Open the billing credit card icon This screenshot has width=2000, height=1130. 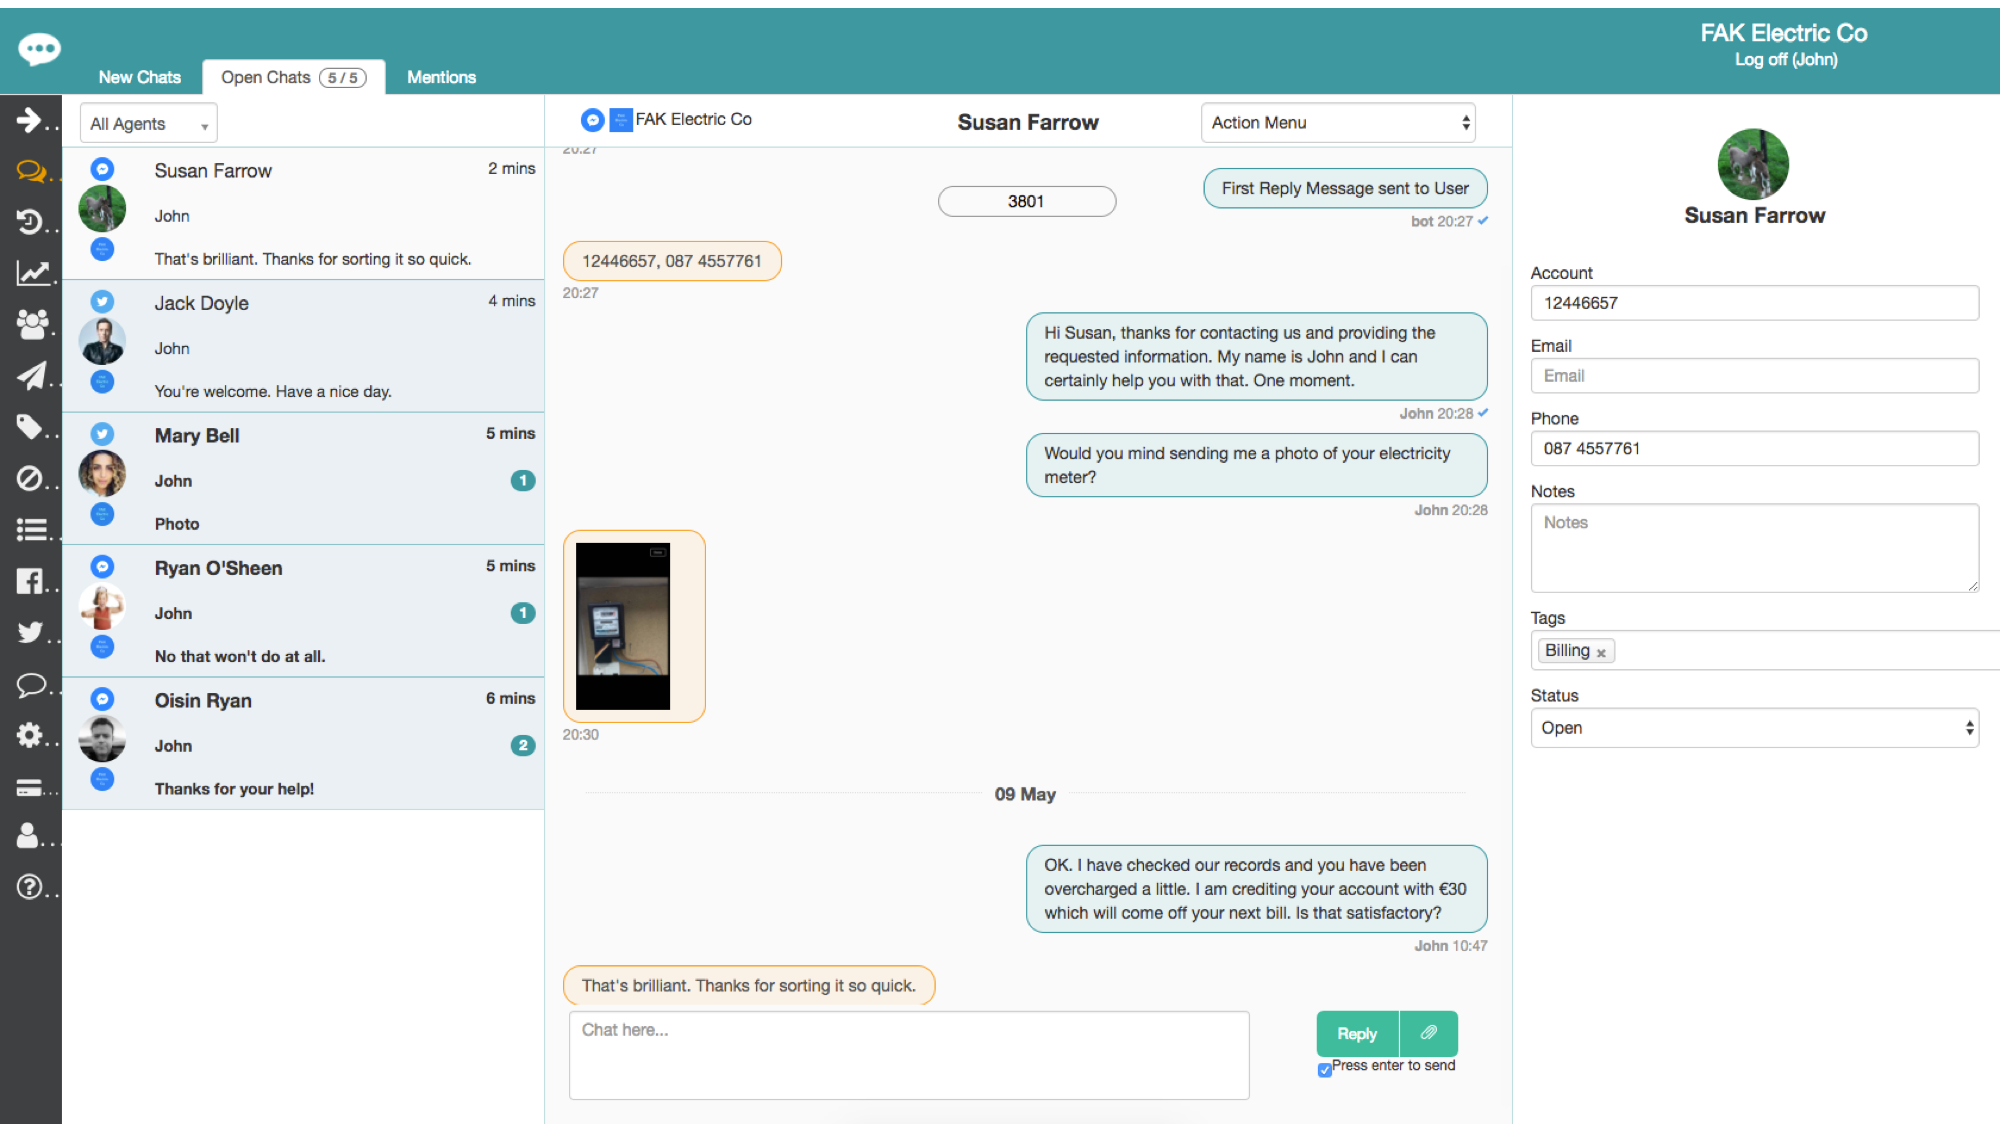click(29, 788)
